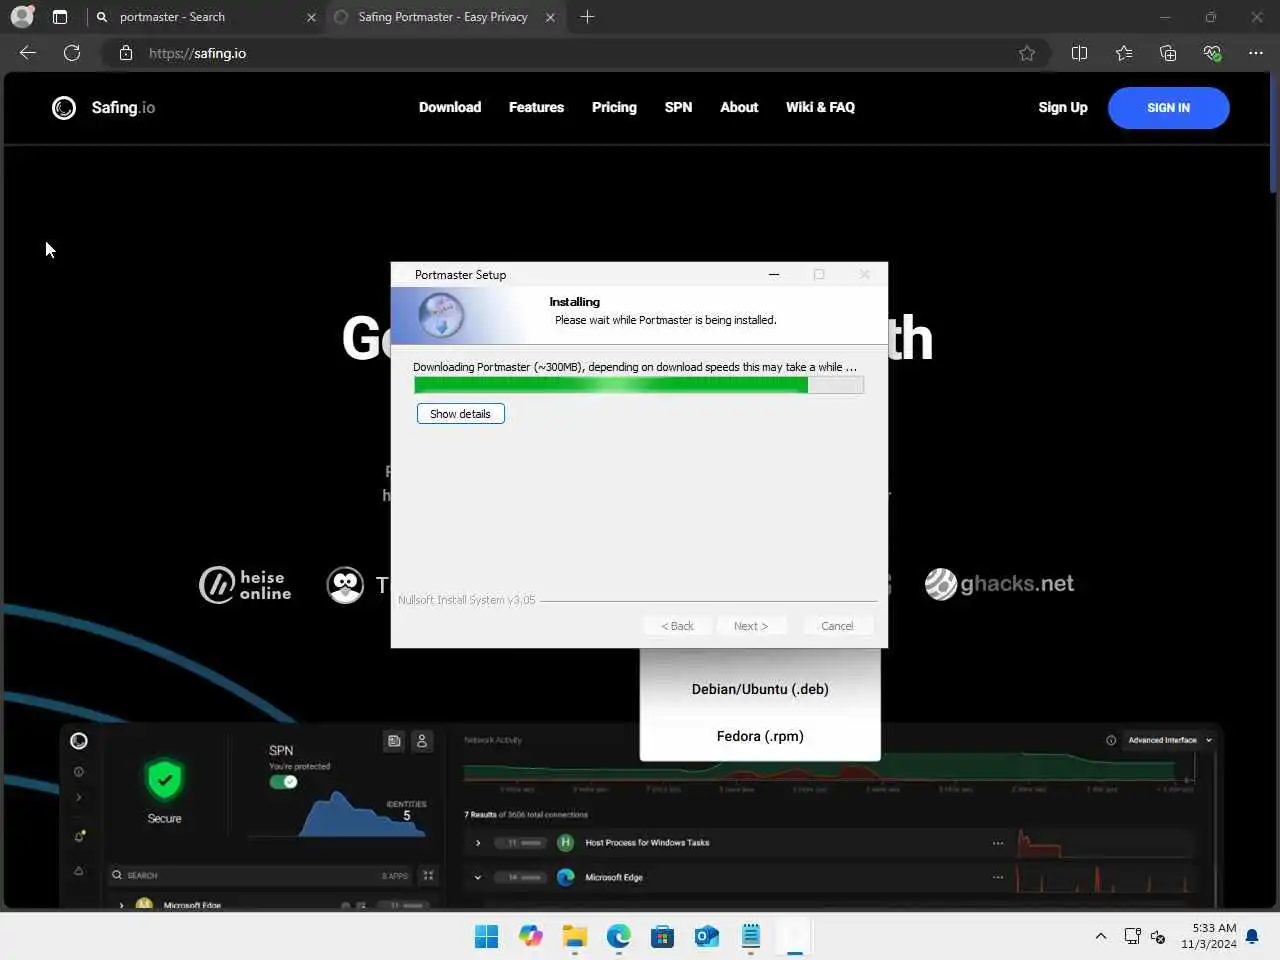
Task: Close the portmaster Search tab
Action: 311,17
